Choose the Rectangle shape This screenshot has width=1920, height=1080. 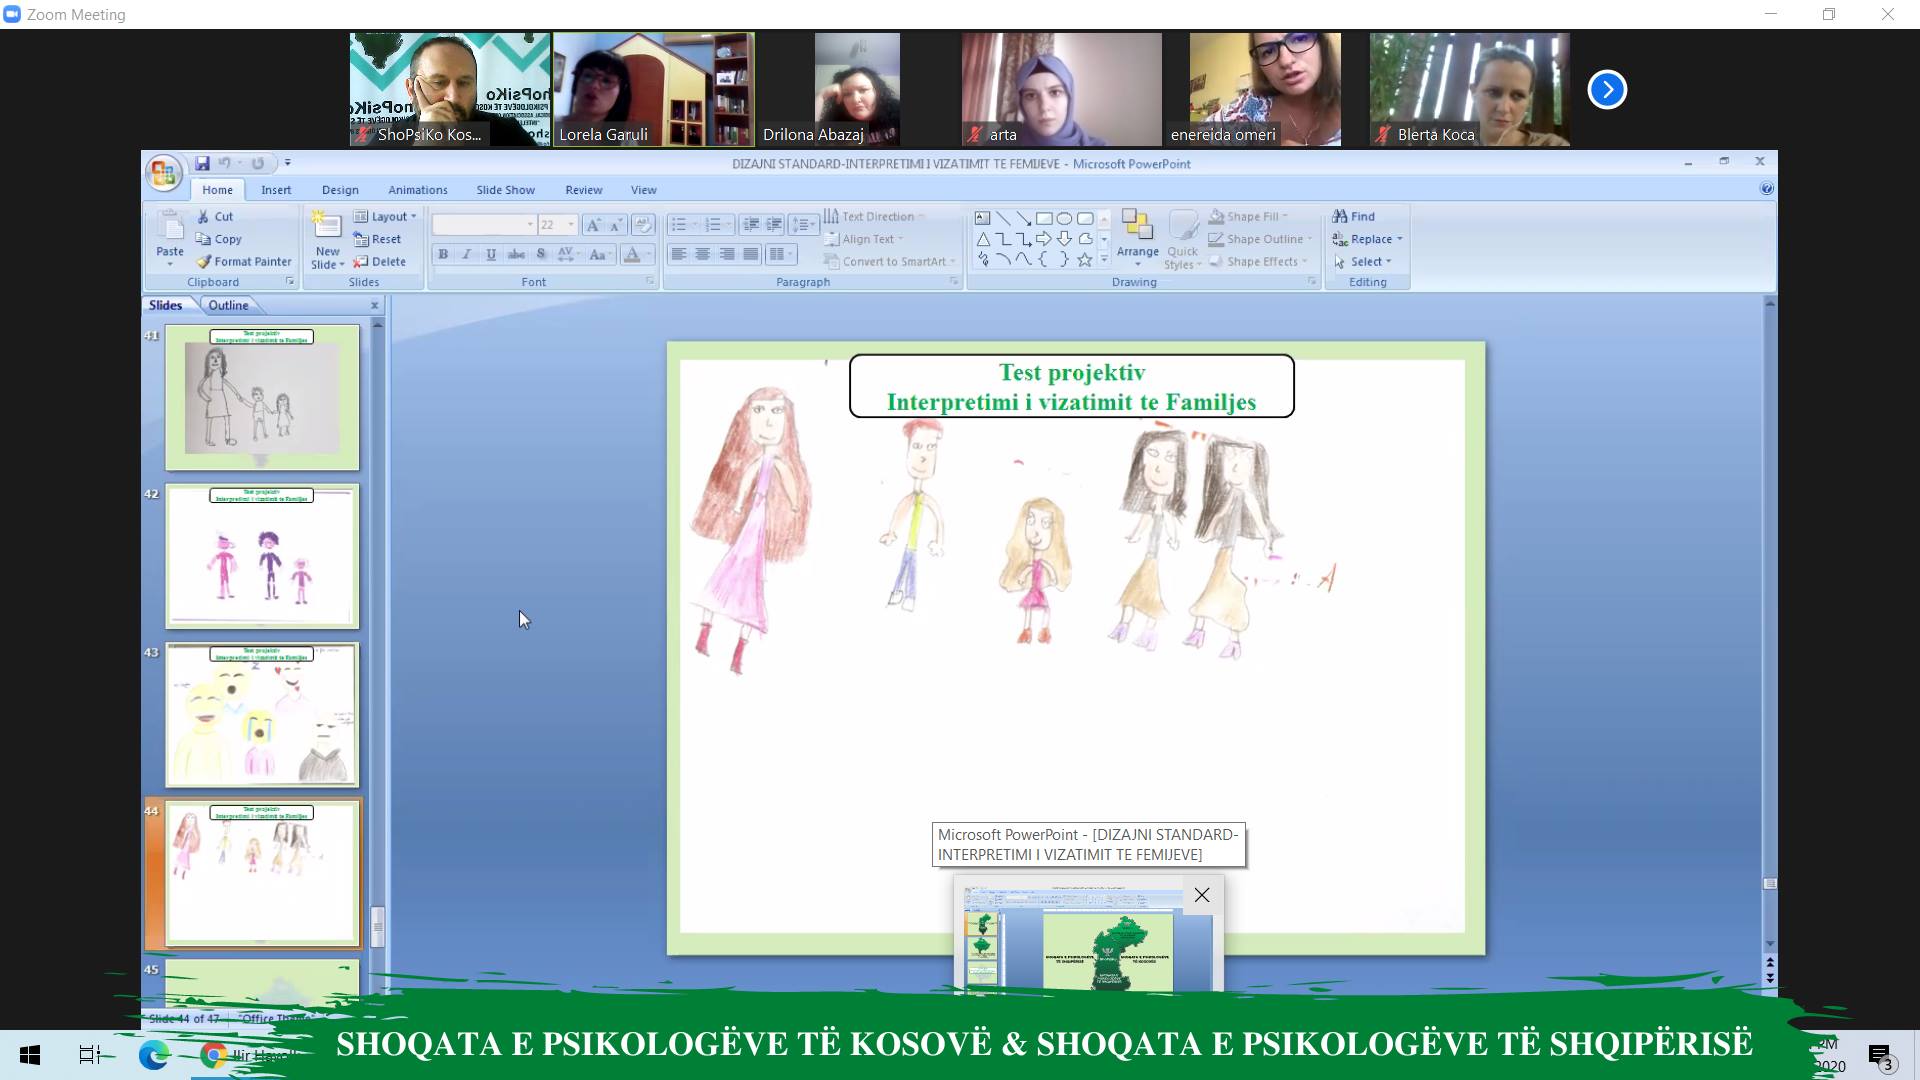pos(1044,218)
